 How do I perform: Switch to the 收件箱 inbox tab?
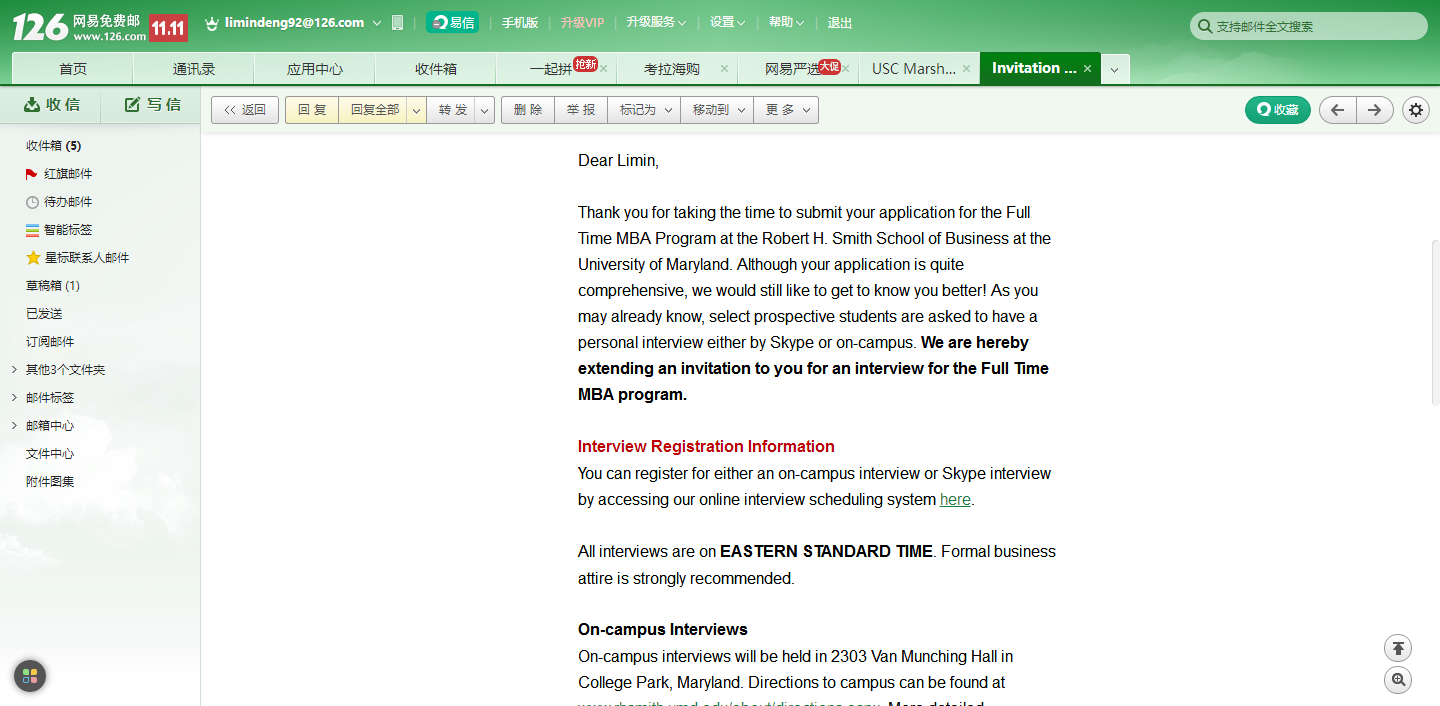coord(436,69)
